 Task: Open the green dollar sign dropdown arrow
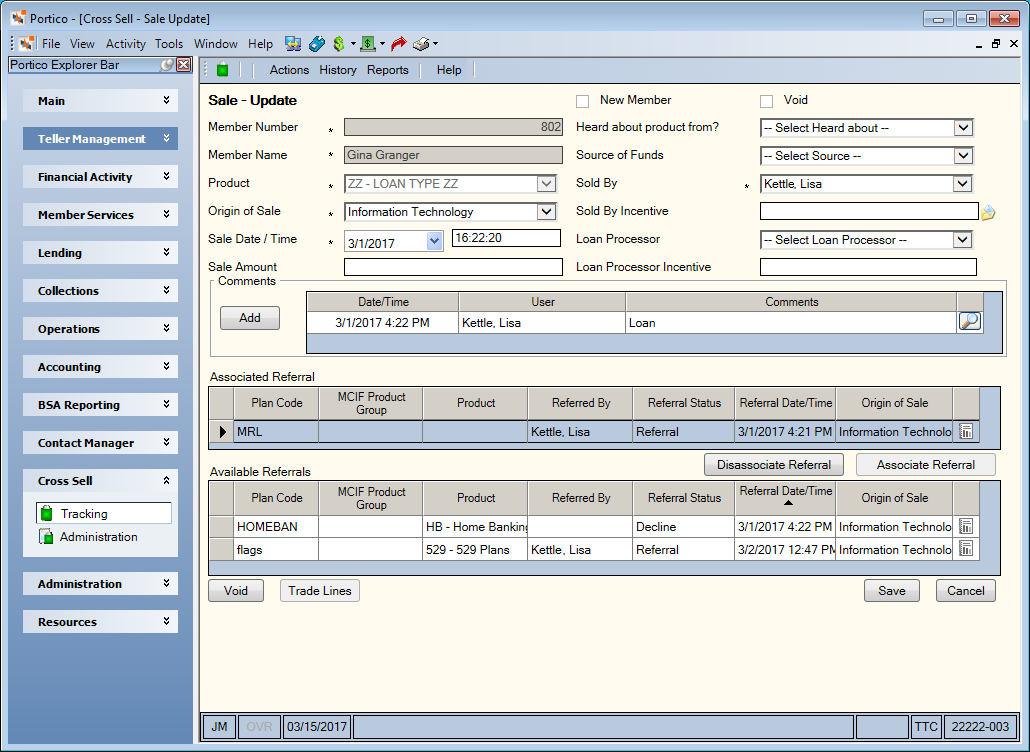coord(353,44)
